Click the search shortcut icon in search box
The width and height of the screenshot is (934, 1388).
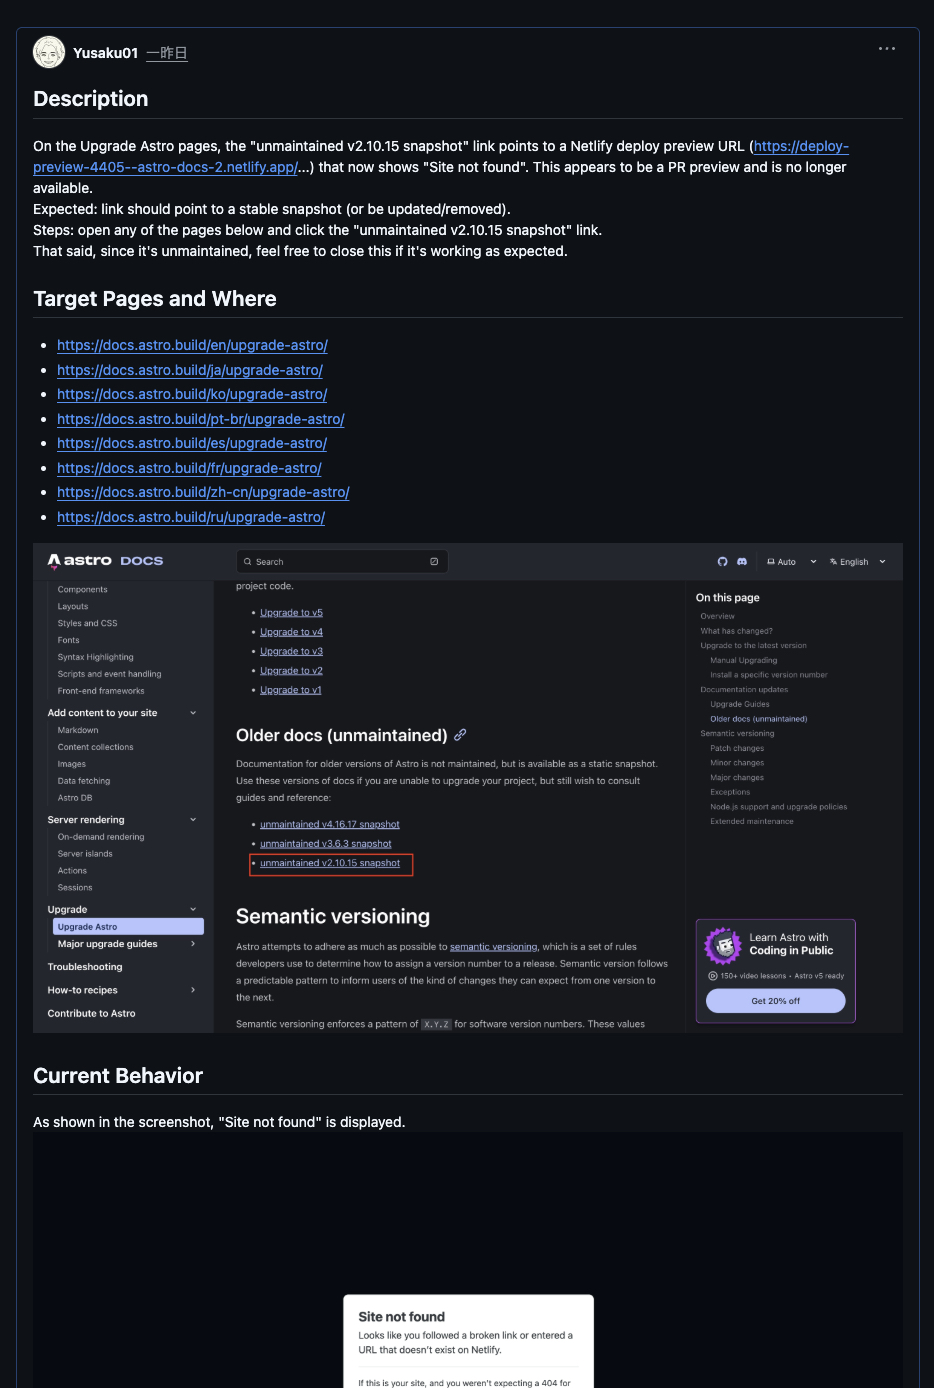click(434, 562)
